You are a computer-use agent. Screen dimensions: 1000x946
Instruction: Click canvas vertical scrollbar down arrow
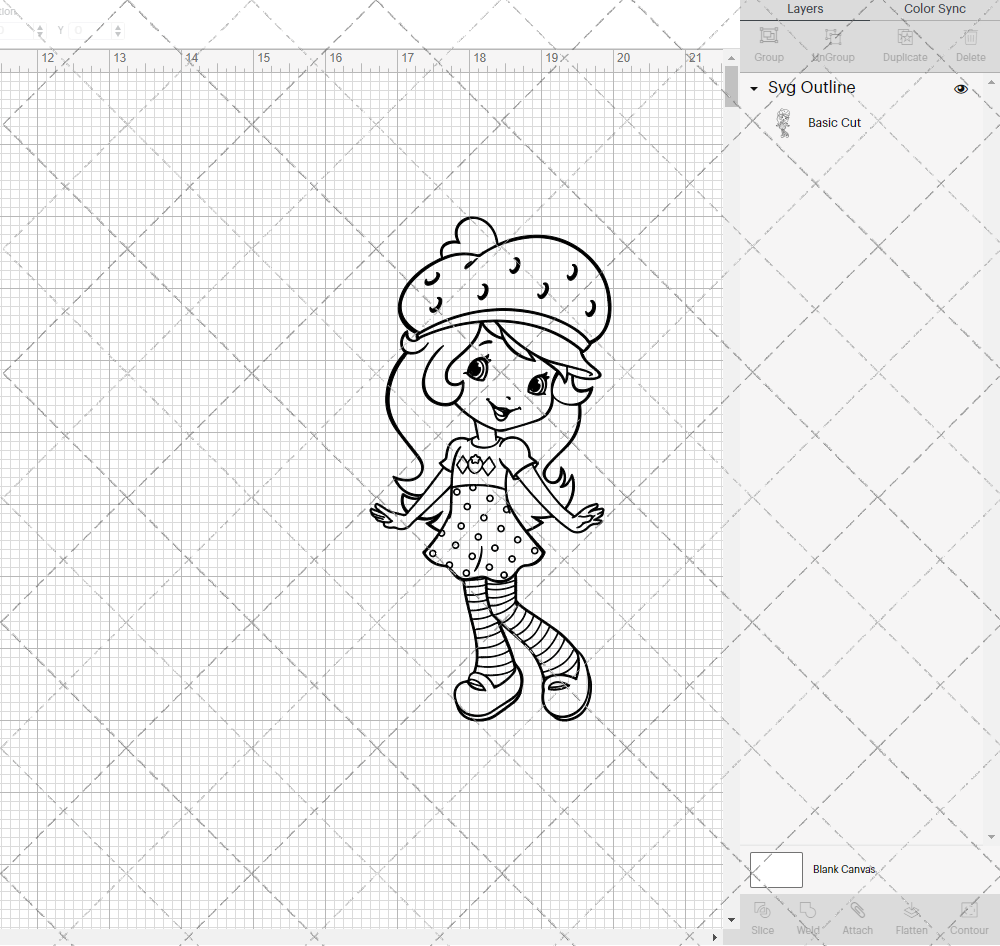coord(731,919)
